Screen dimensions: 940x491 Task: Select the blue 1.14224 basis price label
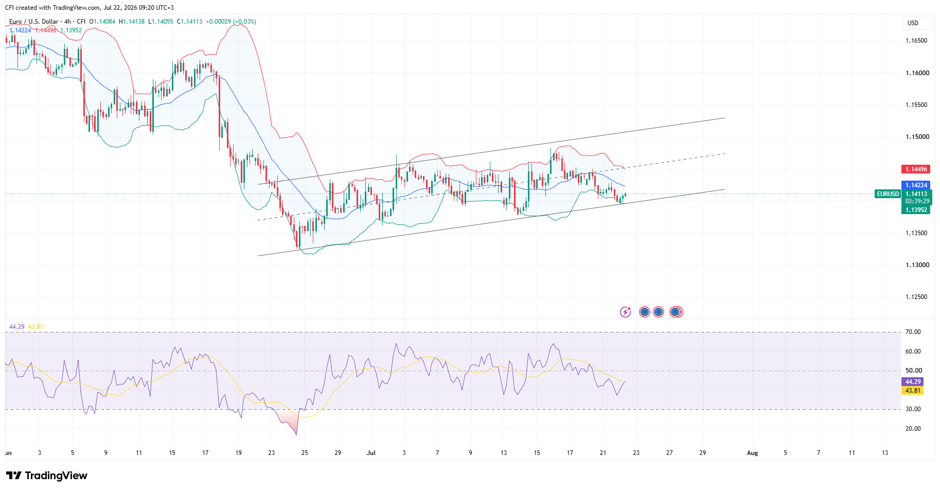coord(917,185)
